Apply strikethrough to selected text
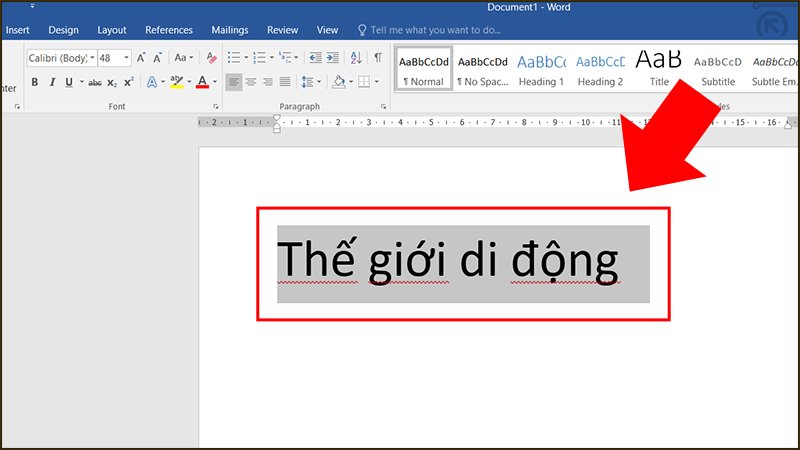The height and width of the screenshot is (450, 800). 95,82
